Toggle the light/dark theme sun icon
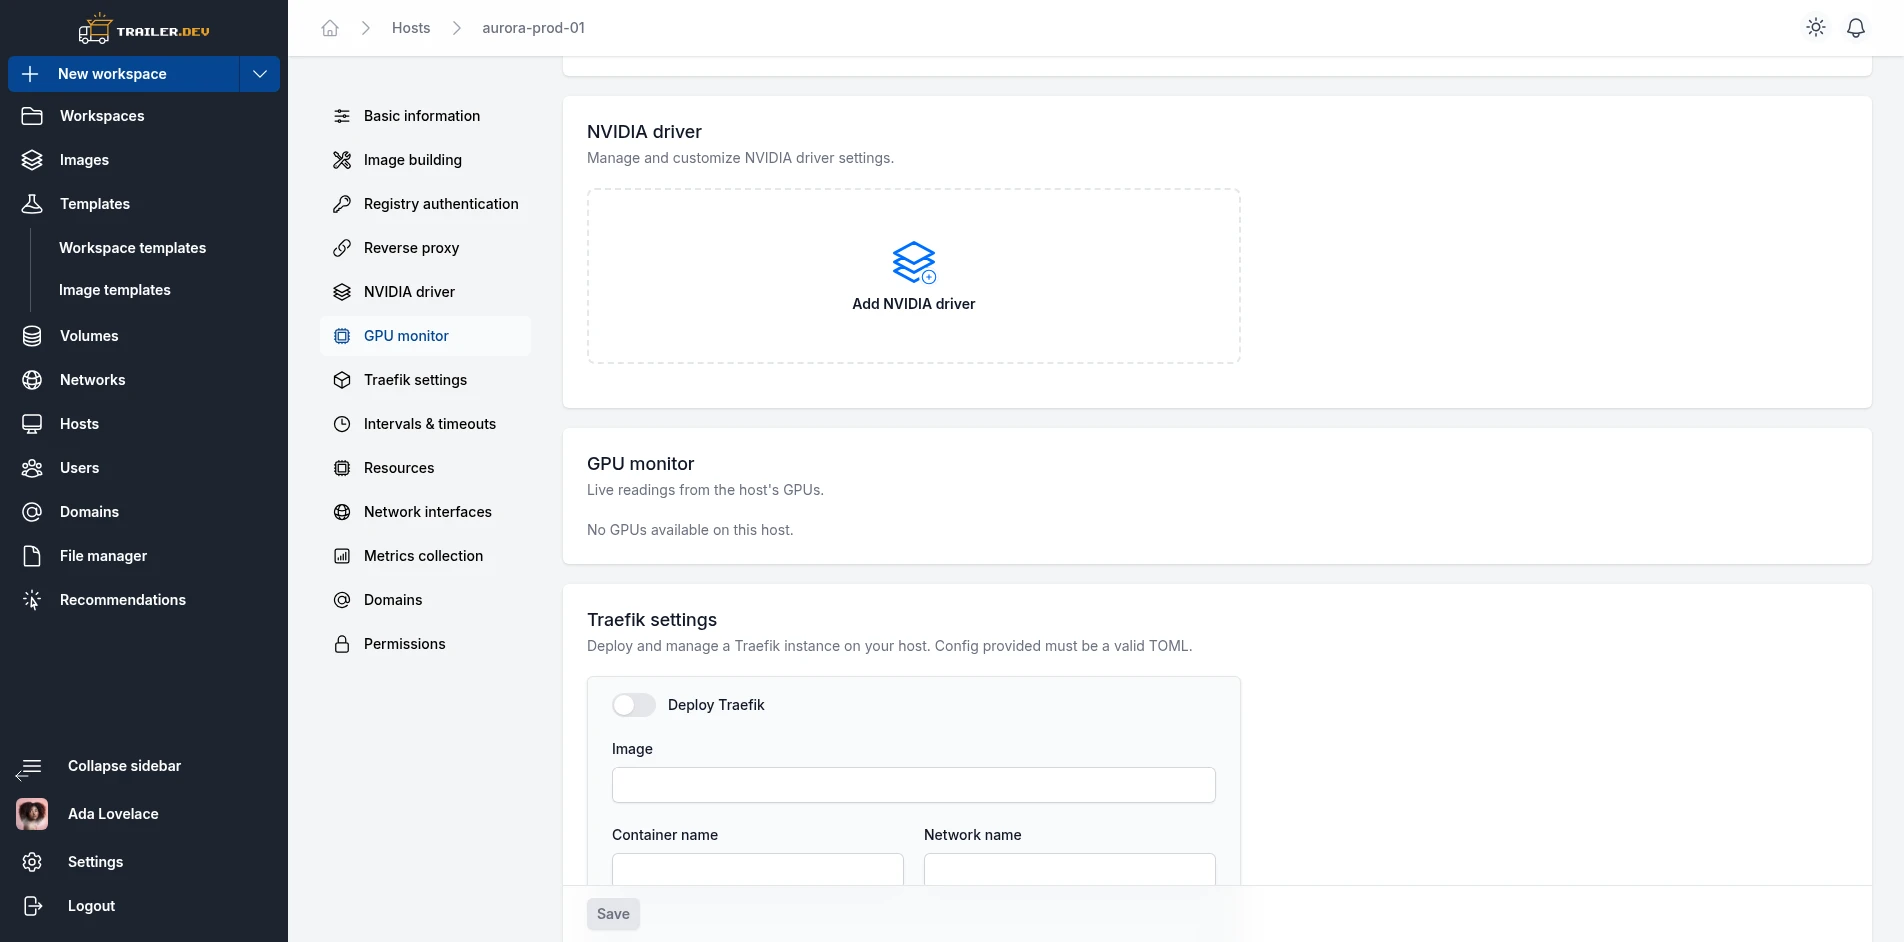Viewport: 1904px width, 942px height. click(1816, 28)
